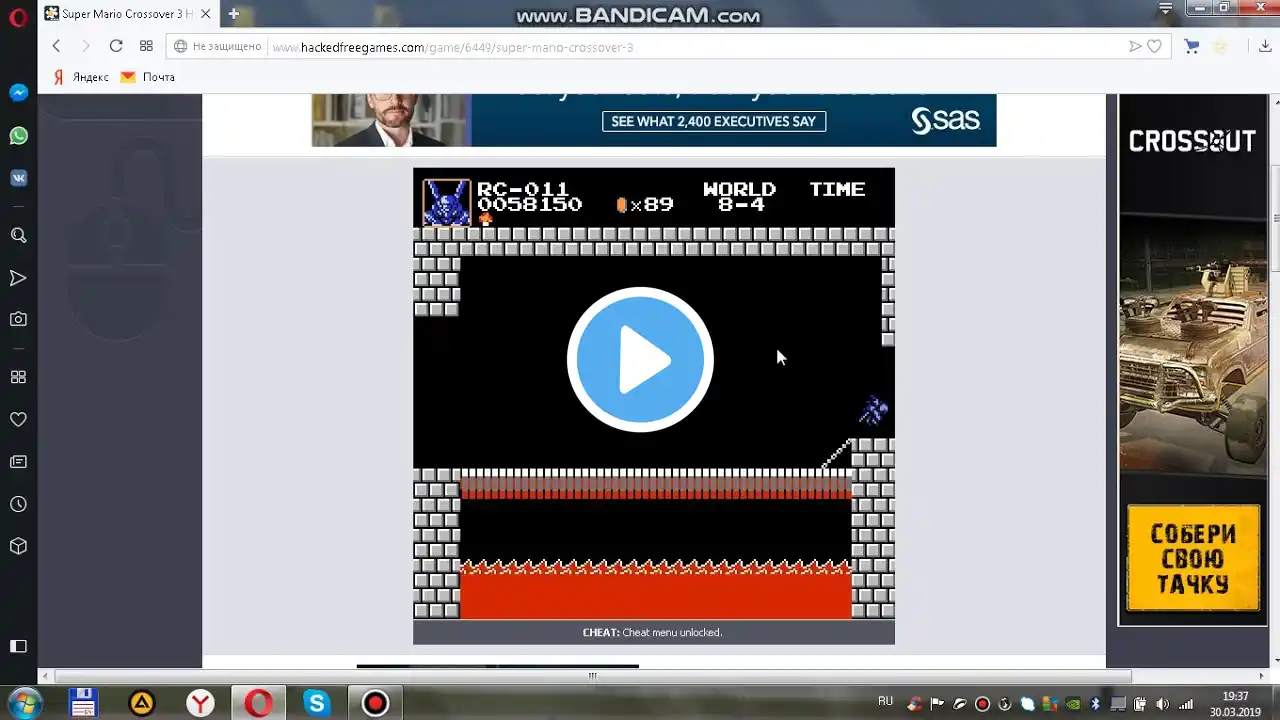
Task: Open the Bluetooth tray icon
Action: (x=1095, y=703)
